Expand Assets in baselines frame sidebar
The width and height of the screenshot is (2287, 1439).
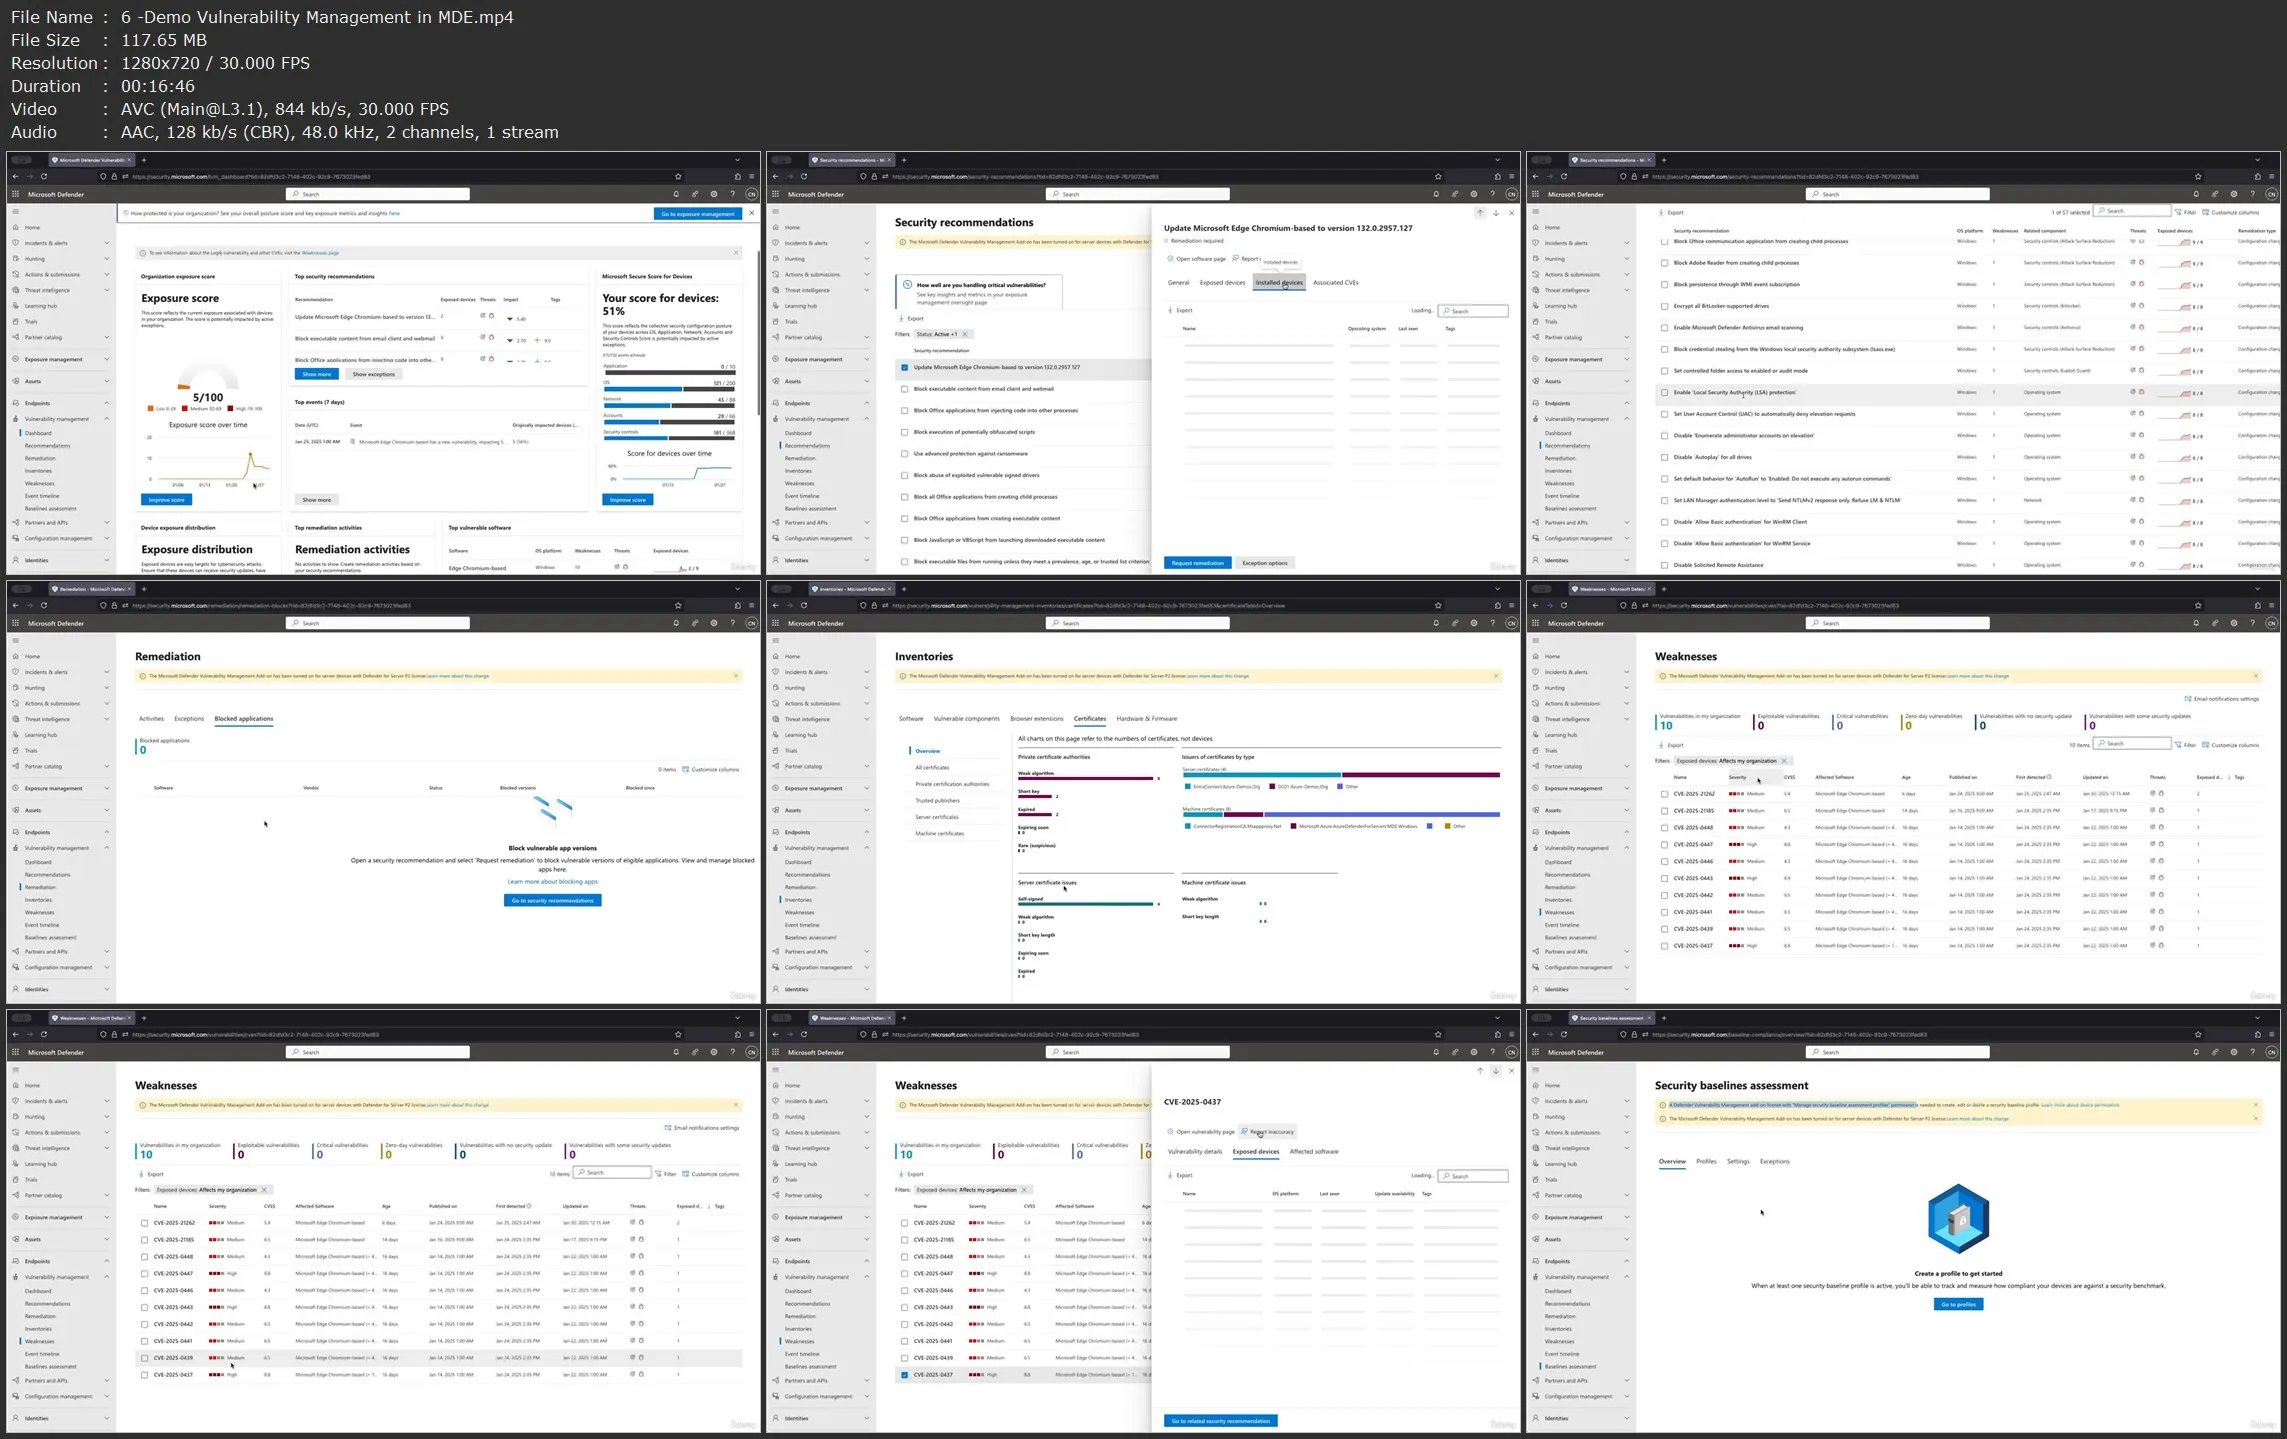(x=1627, y=1239)
